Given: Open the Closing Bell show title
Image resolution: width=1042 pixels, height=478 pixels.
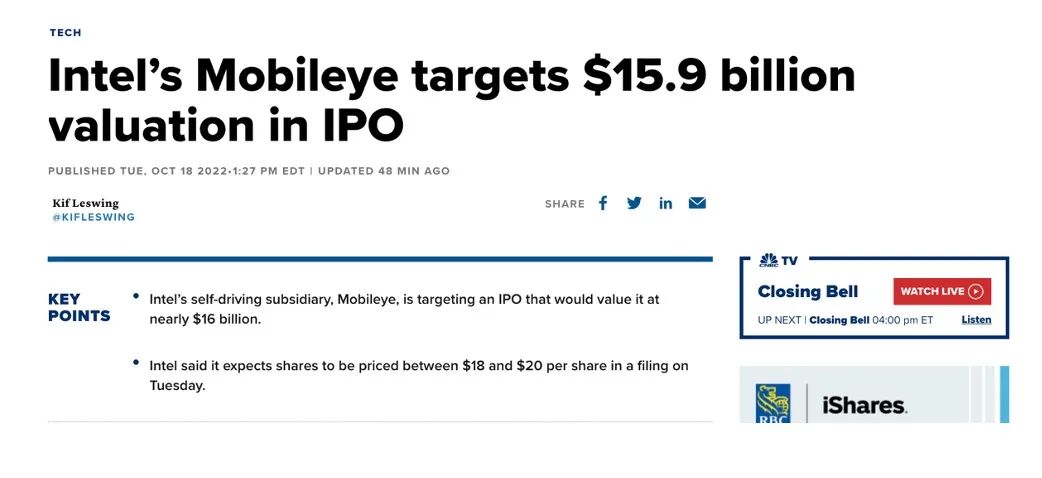Looking at the screenshot, I should (x=807, y=292).
